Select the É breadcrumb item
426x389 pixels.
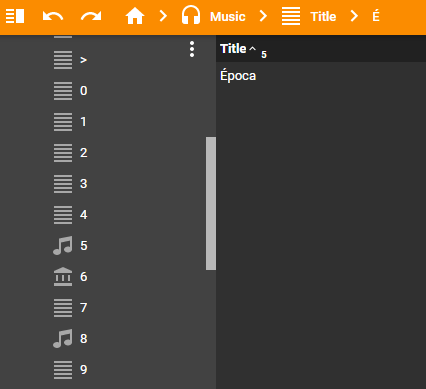point(376,16)
